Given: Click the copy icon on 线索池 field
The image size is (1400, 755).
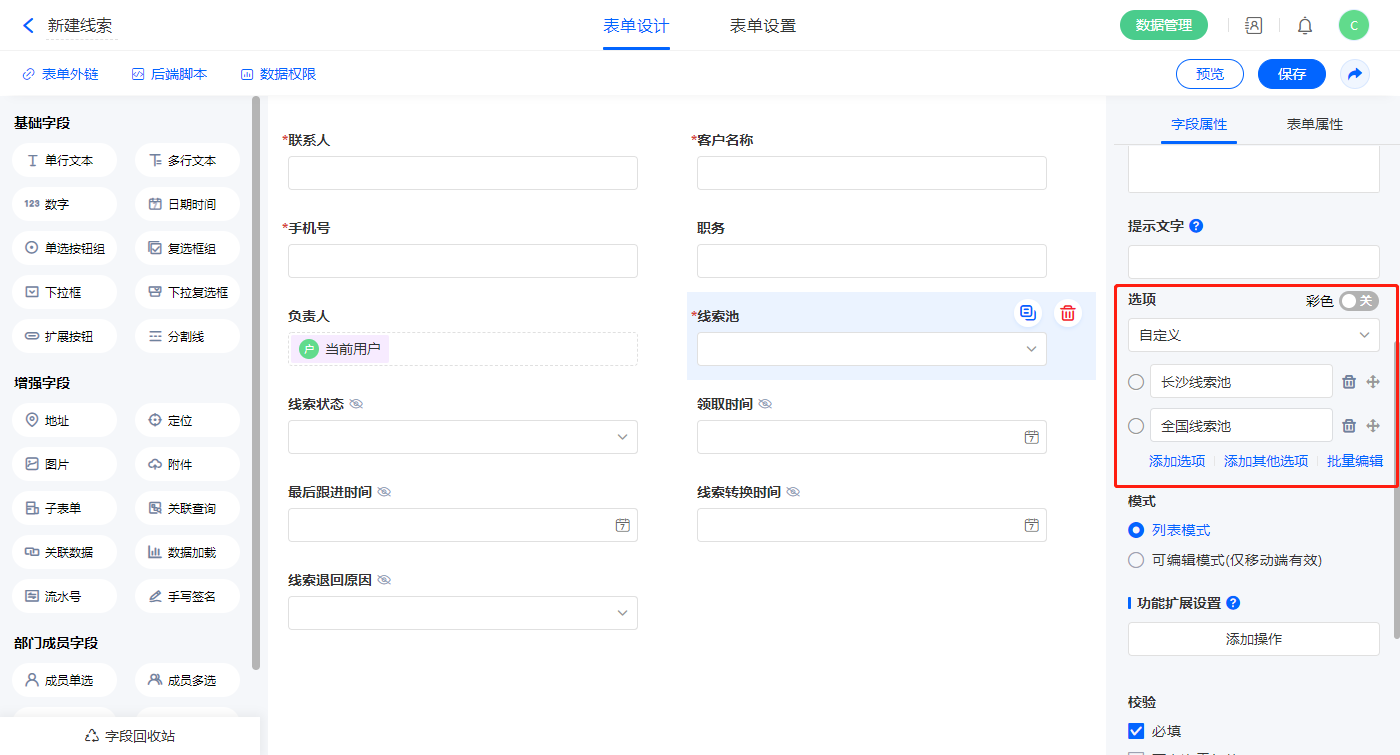Looking at the screenshot, I should coord(1027,313).
